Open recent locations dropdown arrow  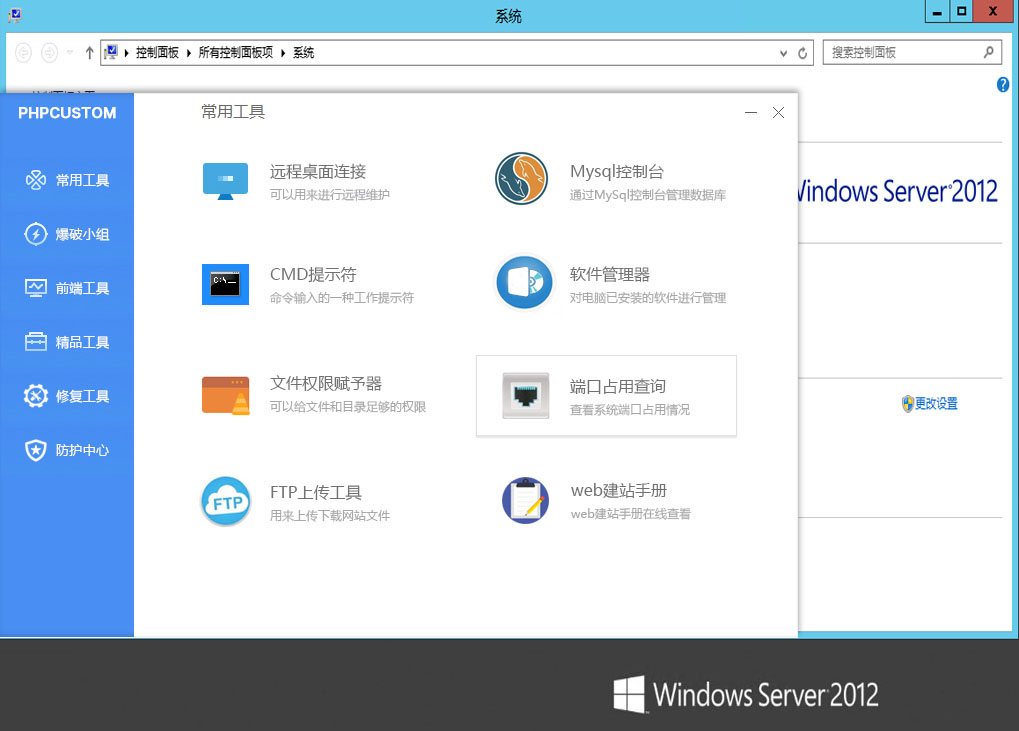click(x=70, y=53)
